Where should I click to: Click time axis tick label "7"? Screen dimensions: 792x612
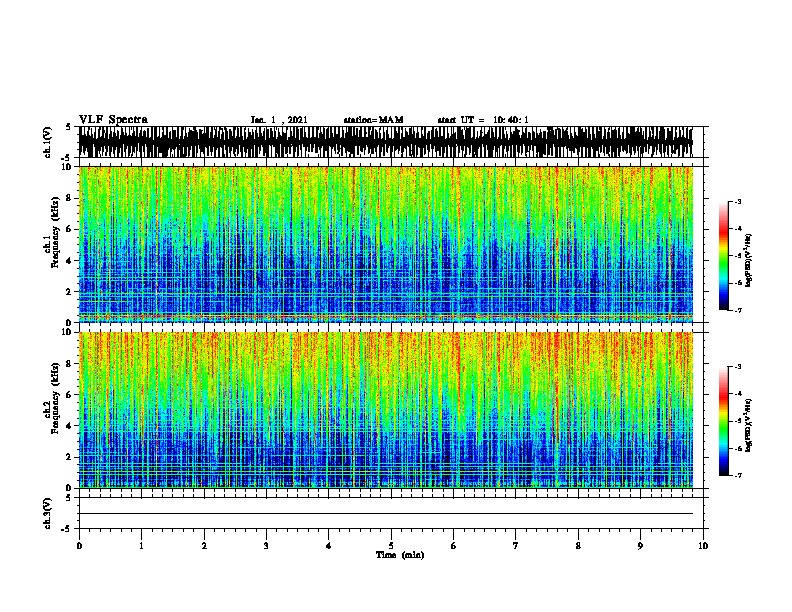point(516,546)
